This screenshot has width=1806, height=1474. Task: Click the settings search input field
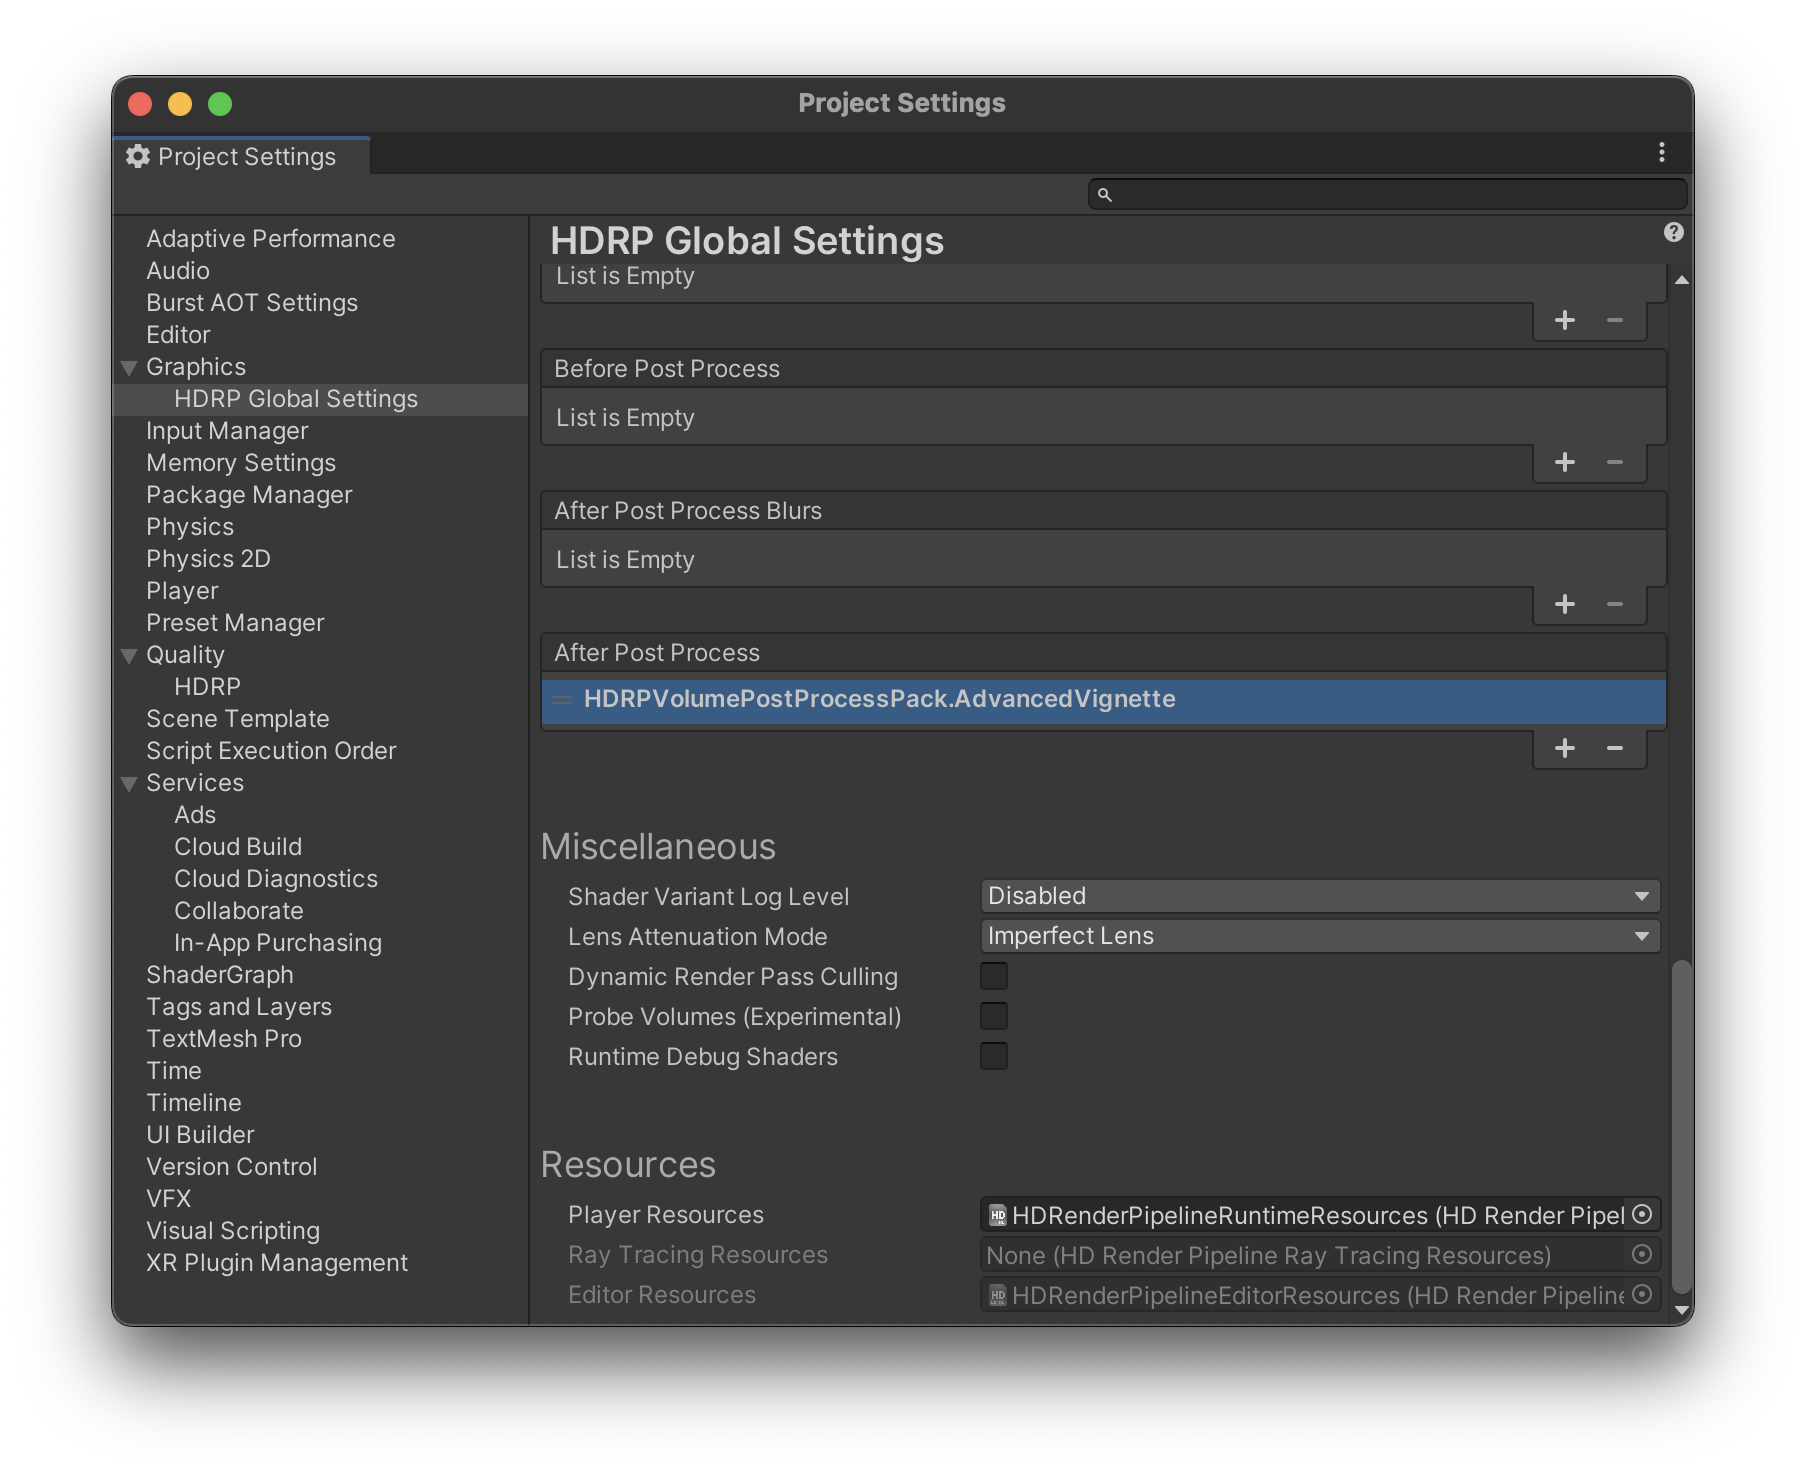(x=1387, y=194)
